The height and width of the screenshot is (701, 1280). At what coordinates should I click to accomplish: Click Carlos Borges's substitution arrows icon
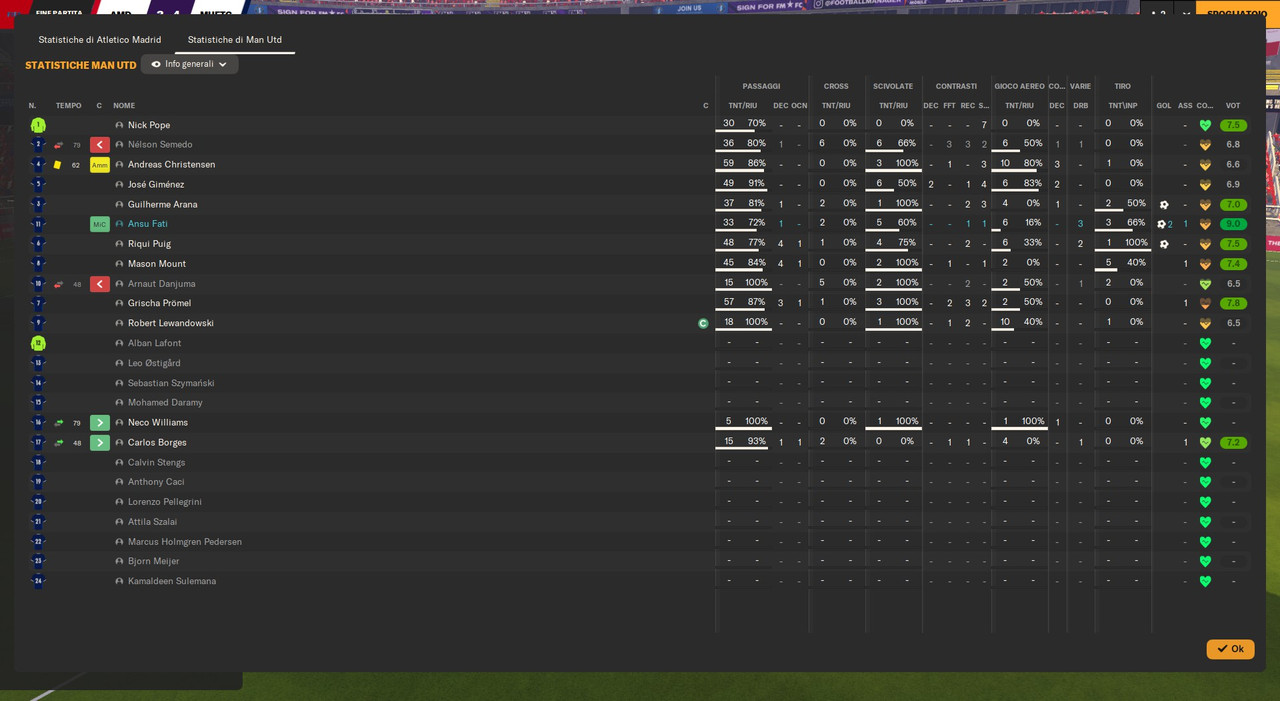58,443
